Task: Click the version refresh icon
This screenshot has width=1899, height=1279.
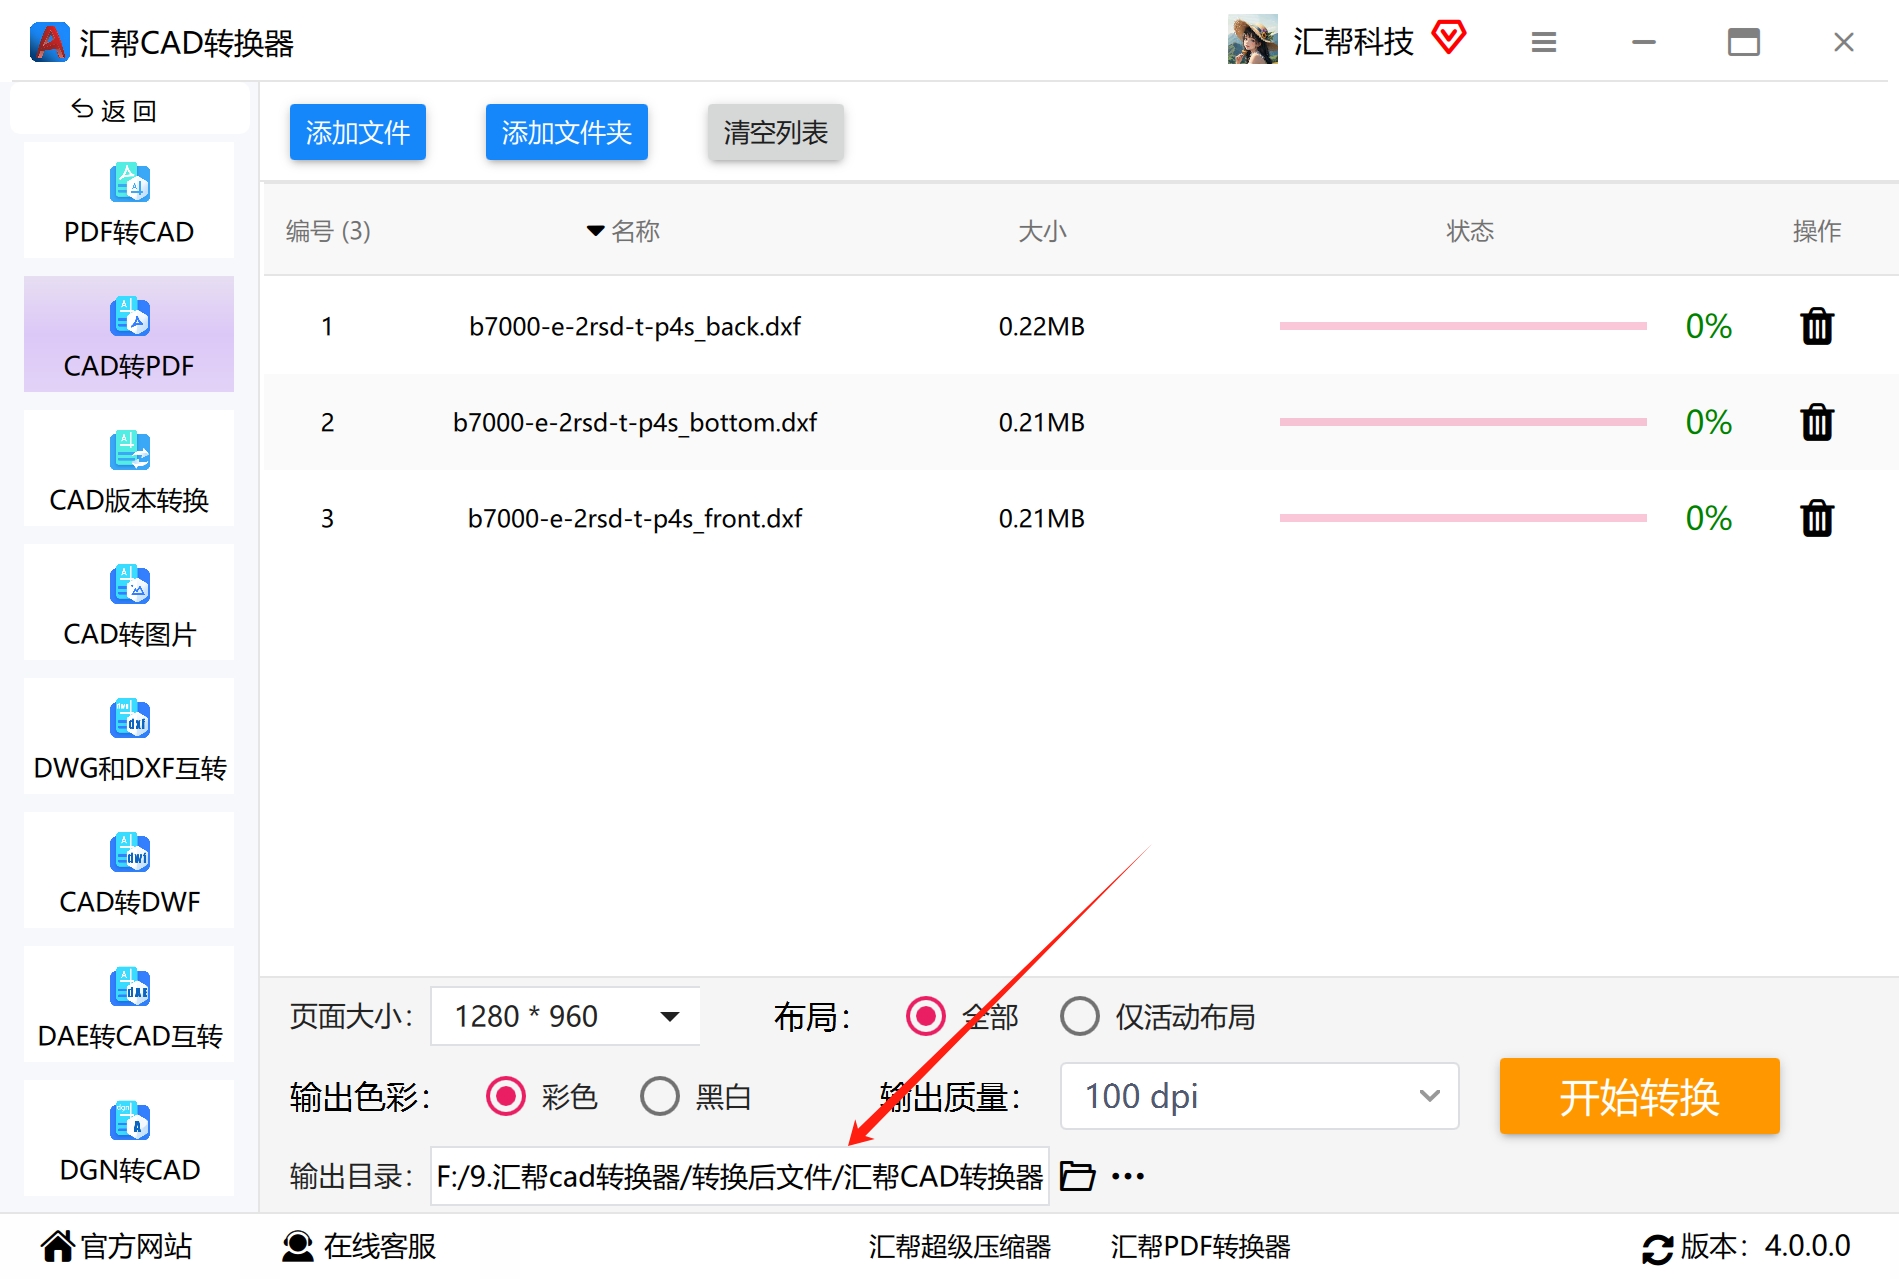Action: (1657, 1248)
